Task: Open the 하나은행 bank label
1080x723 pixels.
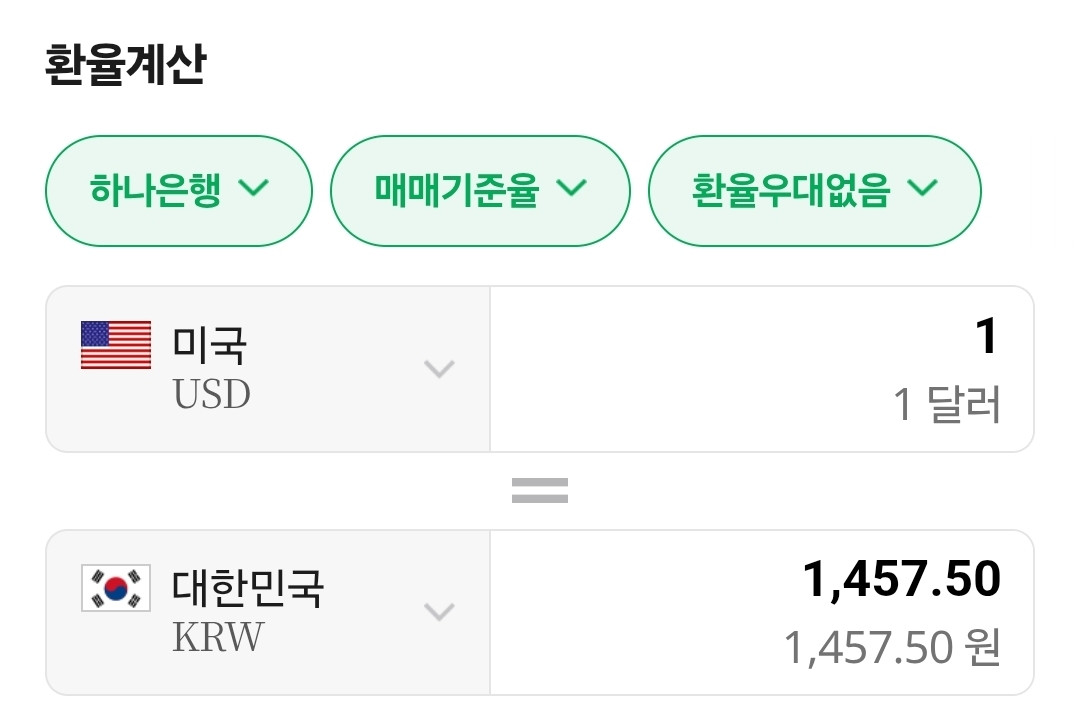Action: [x=155, y=189]
